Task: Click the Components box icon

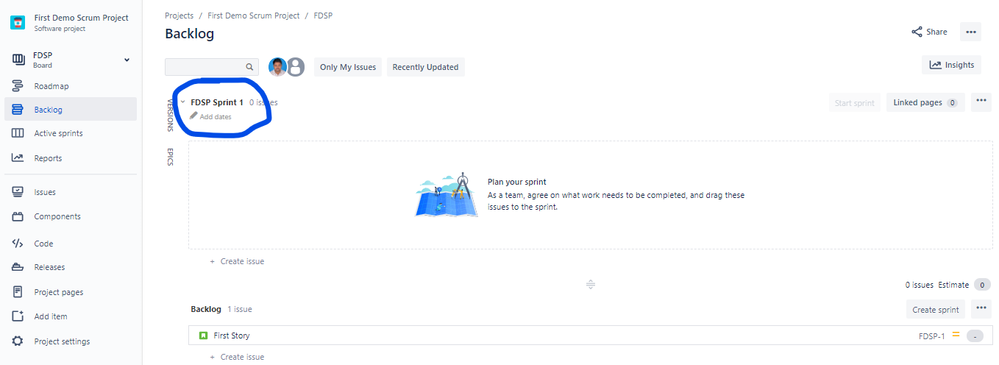Action: (17, 217)
